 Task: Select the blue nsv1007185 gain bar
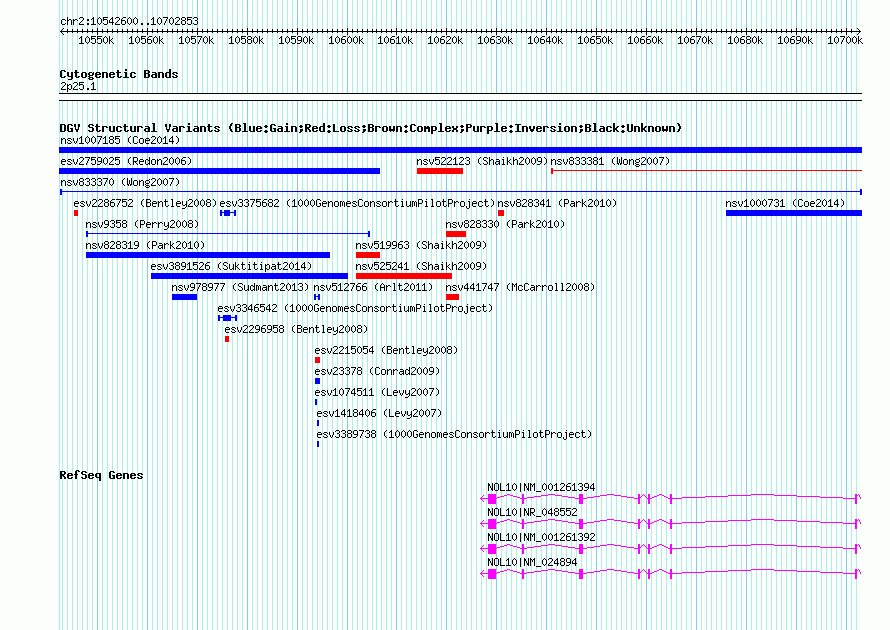tap(460, 150)
